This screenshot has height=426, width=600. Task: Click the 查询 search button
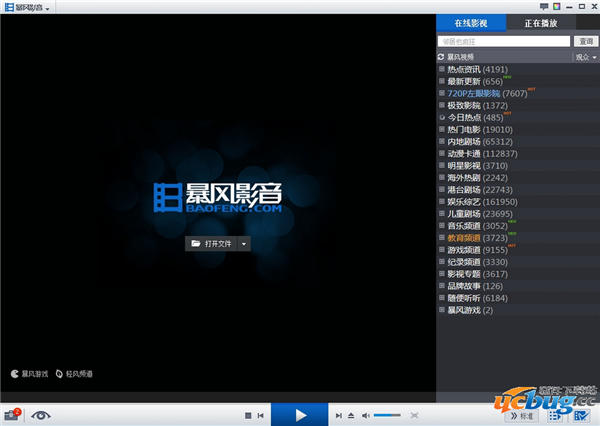[x=586, y=41]
